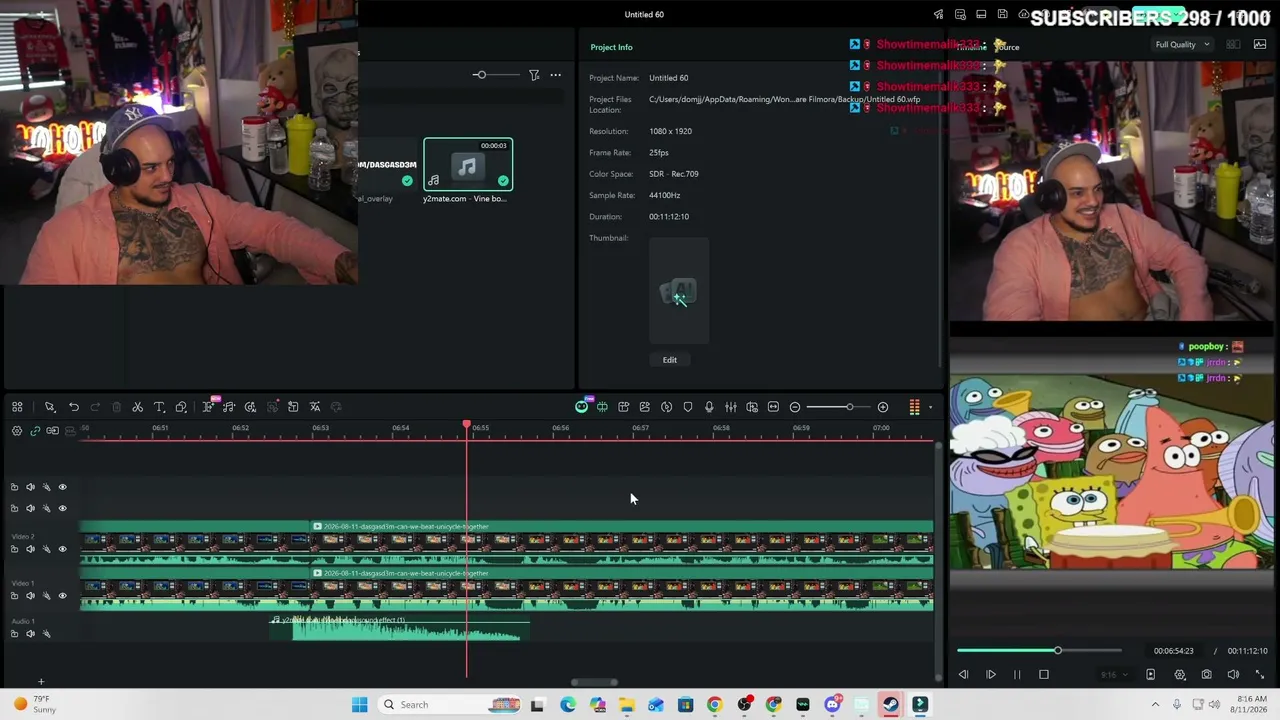Open the taskbar clock and date
Image resolution: width=1280 pixels, height=720 pixels.
point(1251,705)
